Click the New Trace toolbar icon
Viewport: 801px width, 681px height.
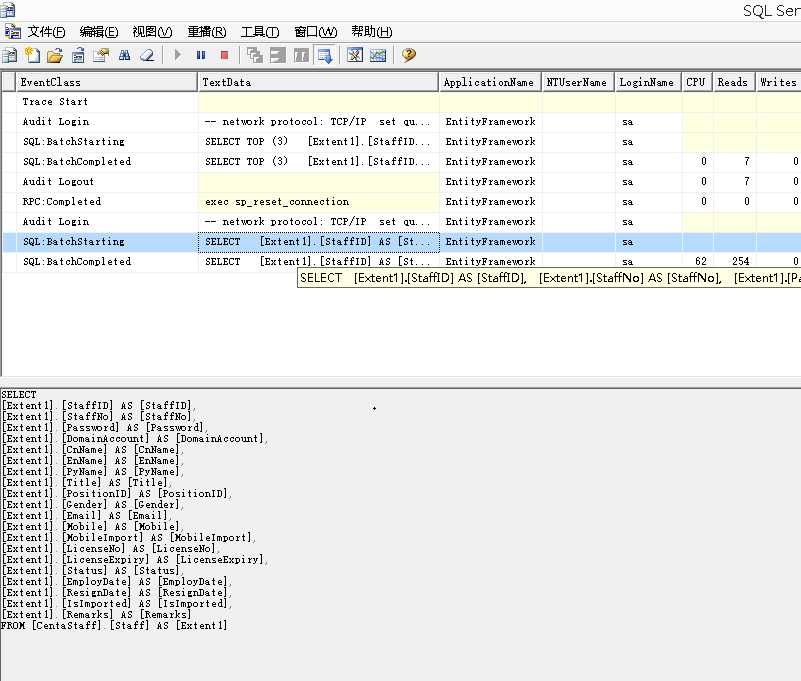[9, 55]
